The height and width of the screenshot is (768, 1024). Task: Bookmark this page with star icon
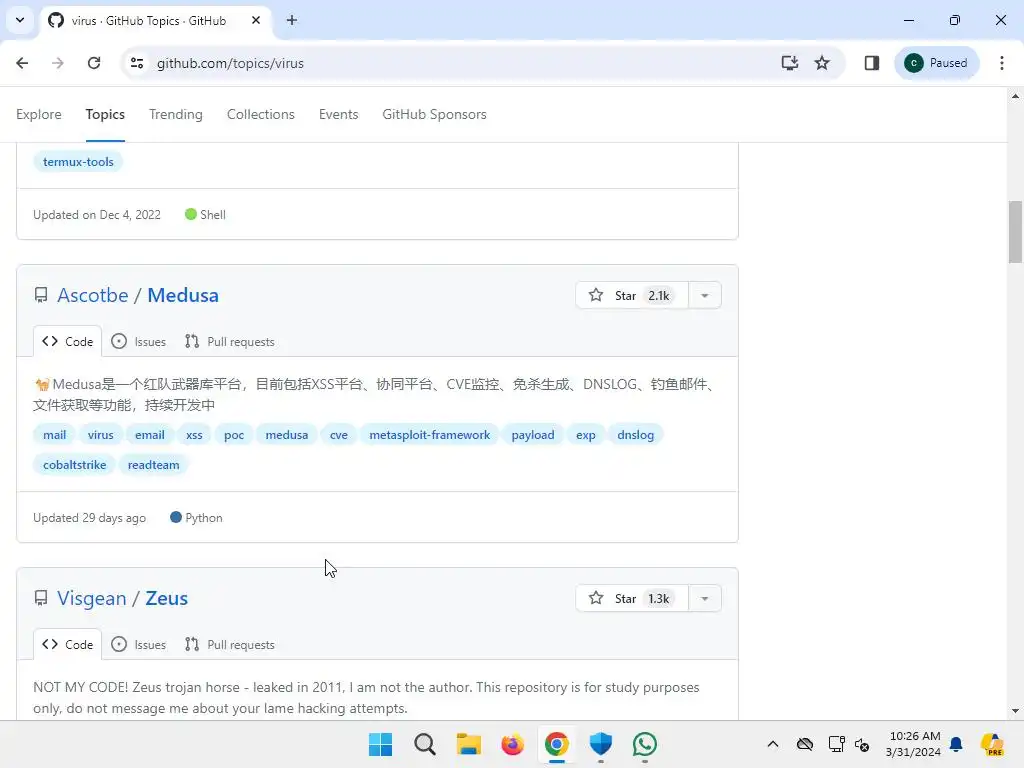[822, 63]
